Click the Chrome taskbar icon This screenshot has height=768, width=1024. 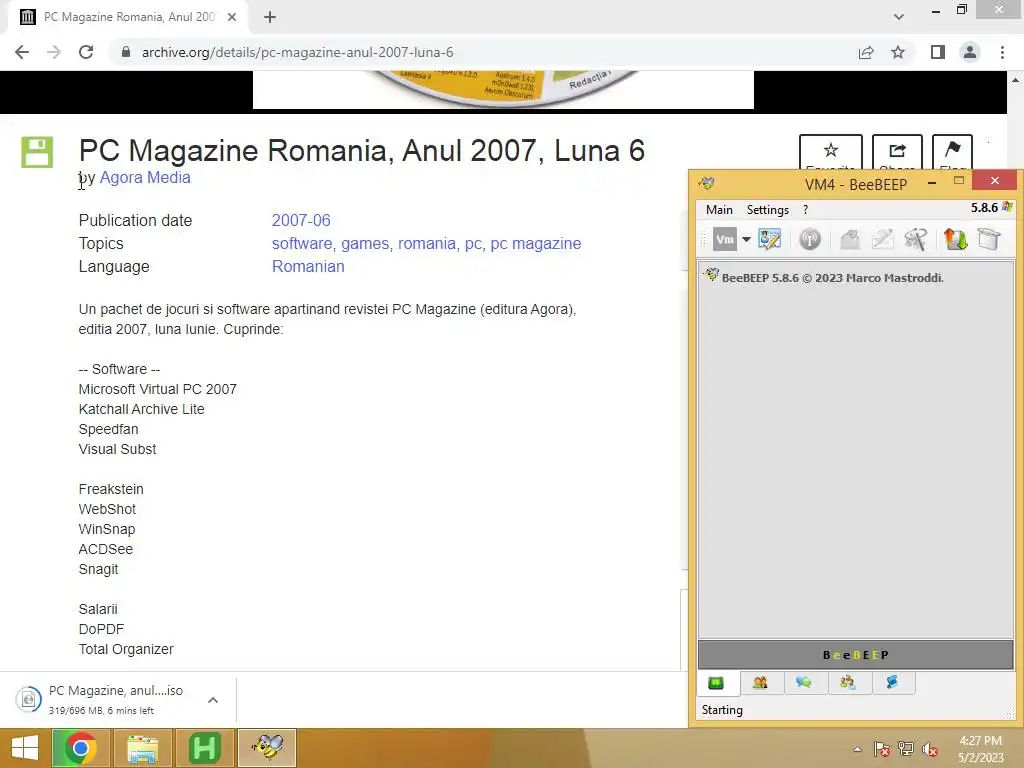click(x=81, y=748)
